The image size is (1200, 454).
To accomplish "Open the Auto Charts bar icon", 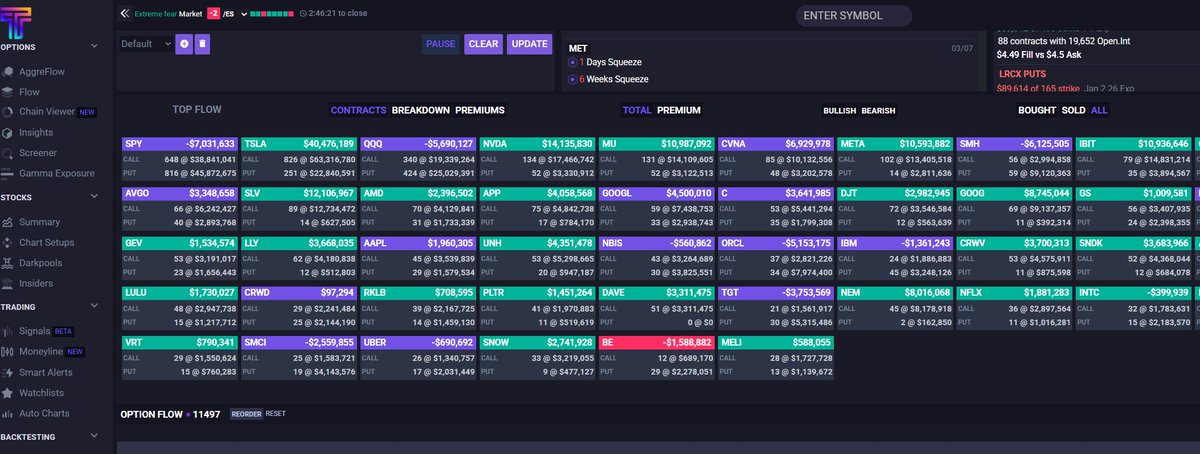I will pos(9,413).
